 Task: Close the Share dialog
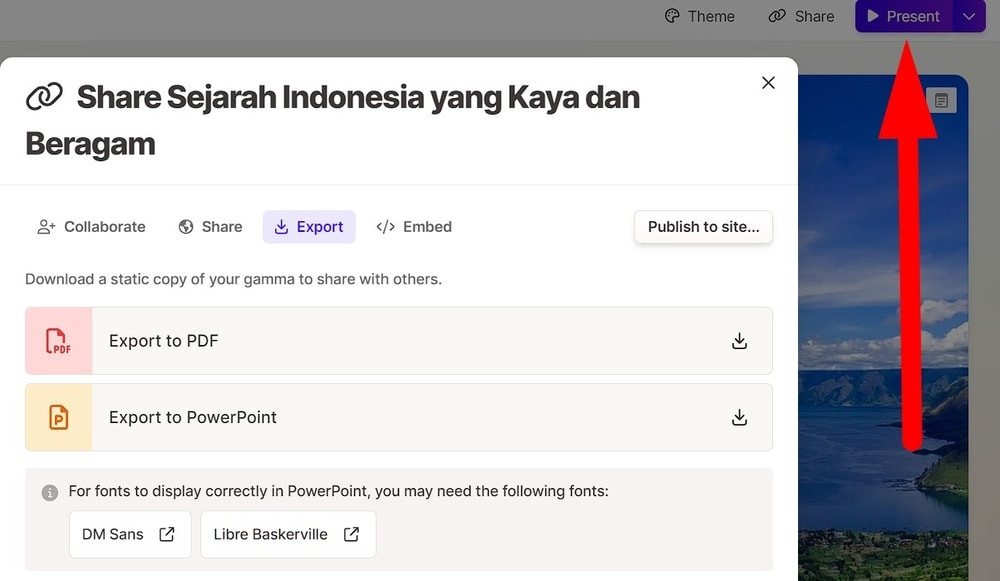[x=768, y=83]
